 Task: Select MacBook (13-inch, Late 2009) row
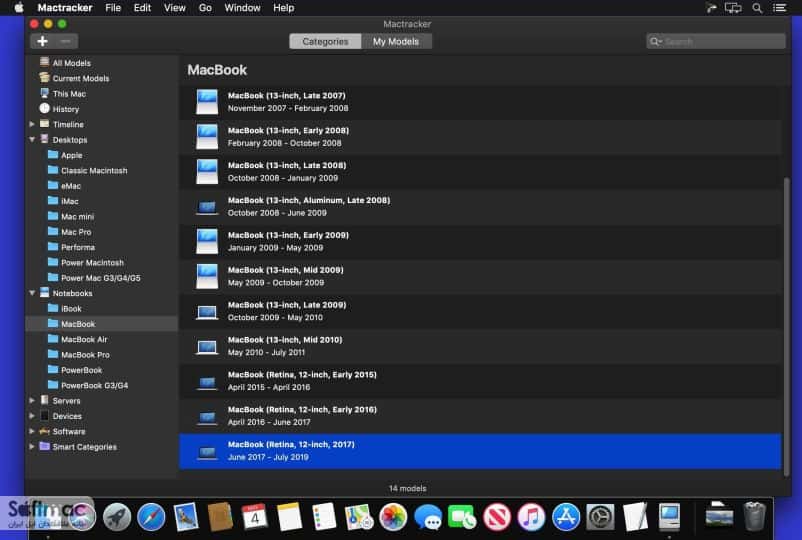(480, 311)
